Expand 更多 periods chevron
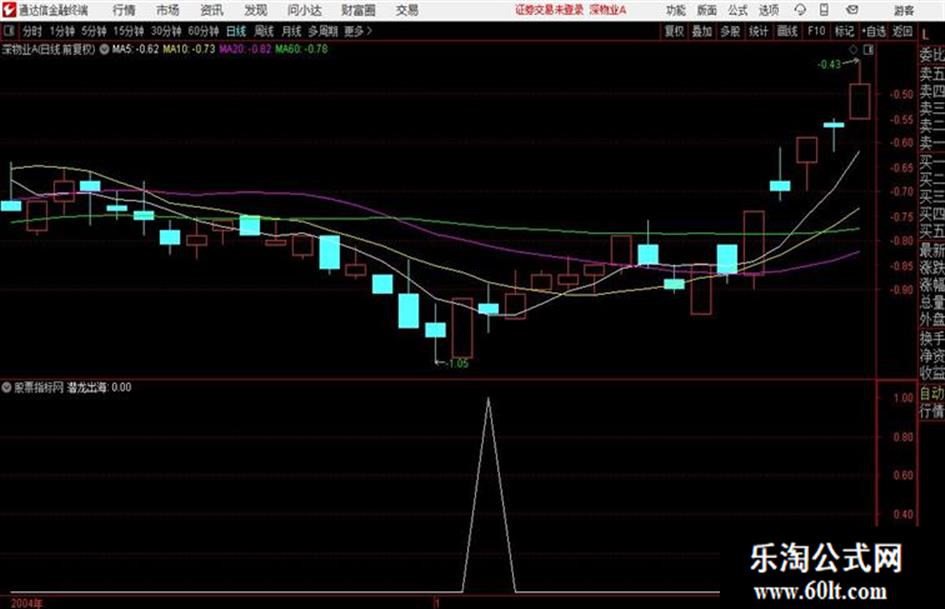Screen dimensions: 945x609 tap(369, 31)
